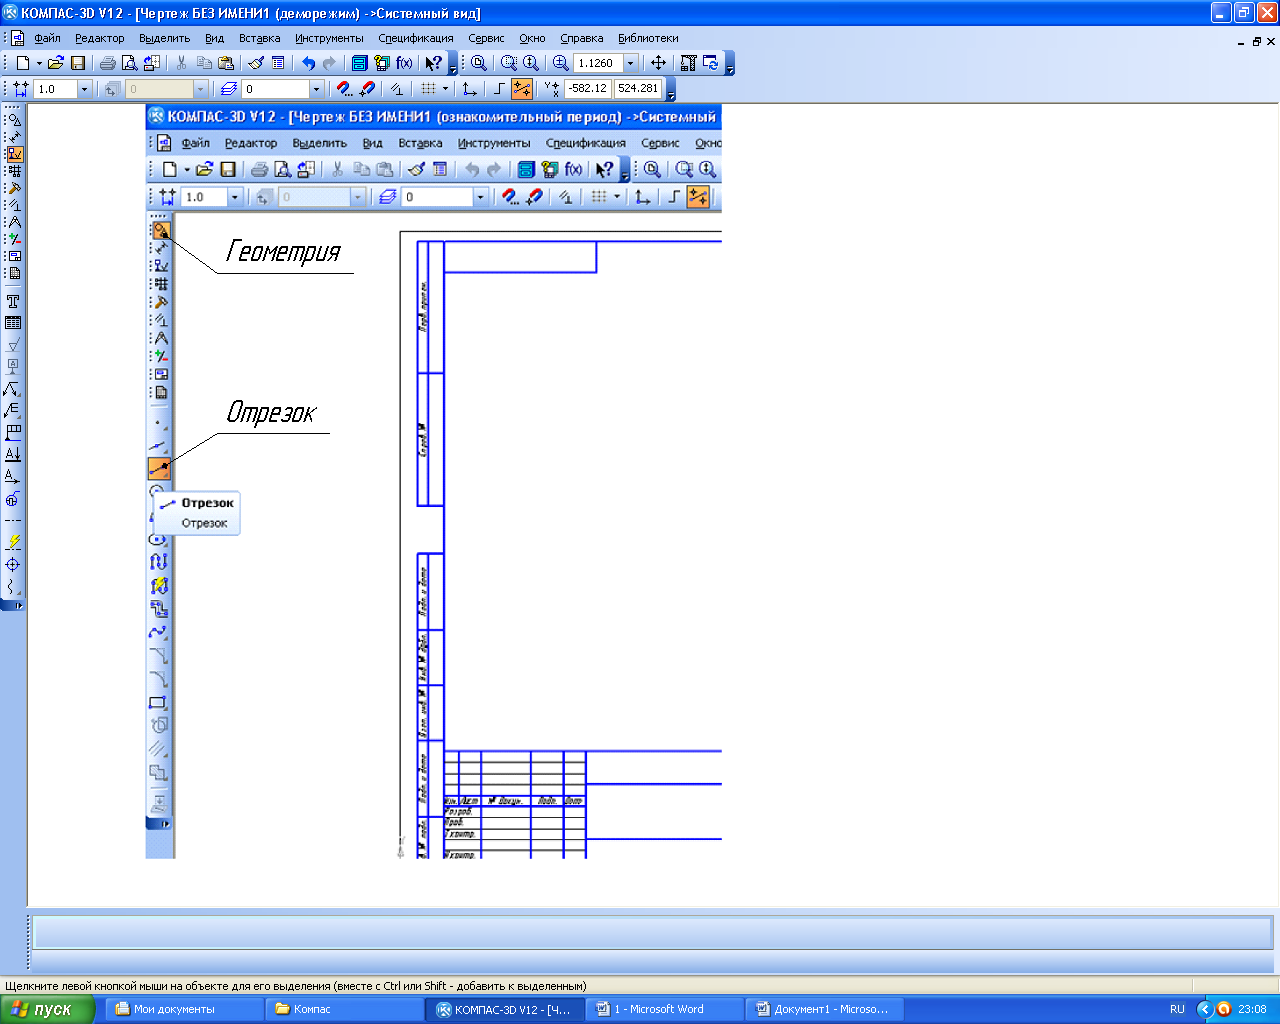Image resolution: width=1280 pixels, height=1024 pixels.
Task: Click the zoom scale magnifier next to 1.1260
Action: click(x=561, y=63)
